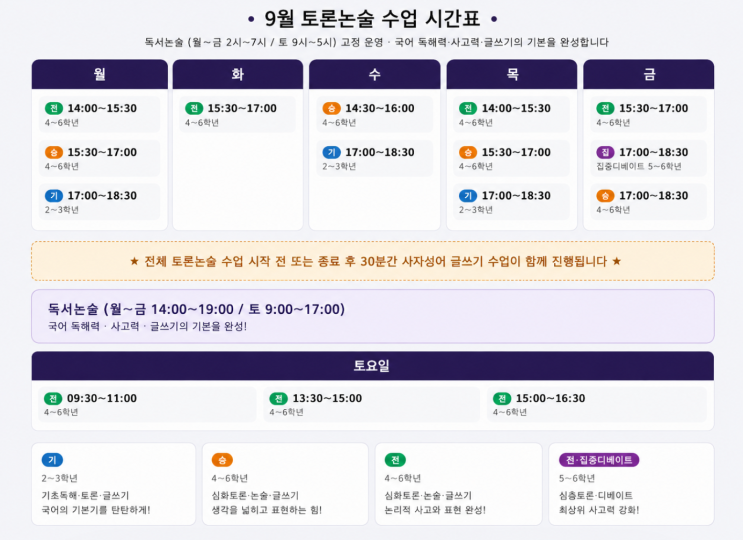This screenshot has height=540, width=743.
Task: Select the 월 day header
Action: click(x=100, y=74)
